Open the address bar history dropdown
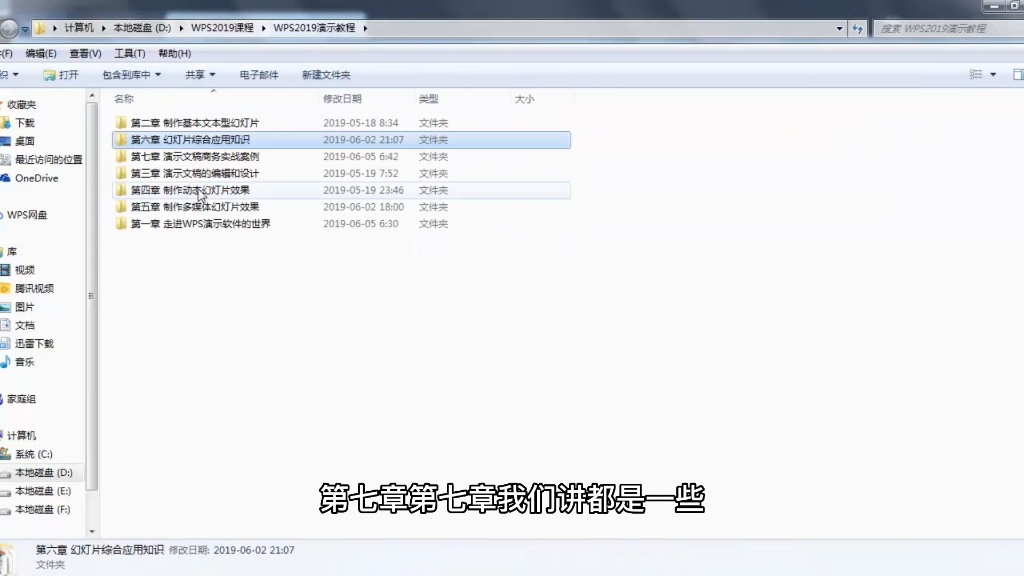Image resolution: width=1024 pixels, height=576 pixels. point(841,27)
